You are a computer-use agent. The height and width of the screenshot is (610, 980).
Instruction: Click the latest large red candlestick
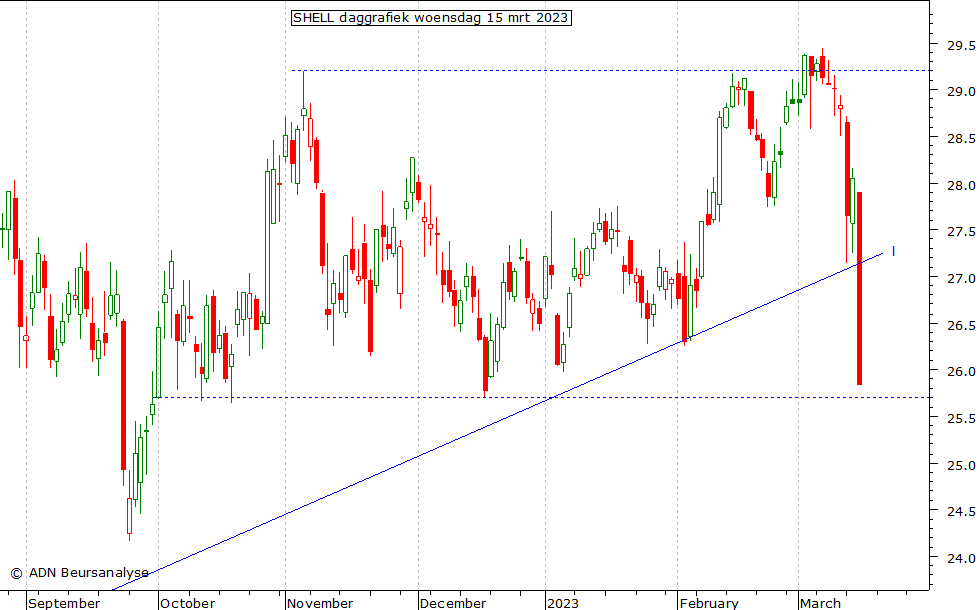coord(859,288)
